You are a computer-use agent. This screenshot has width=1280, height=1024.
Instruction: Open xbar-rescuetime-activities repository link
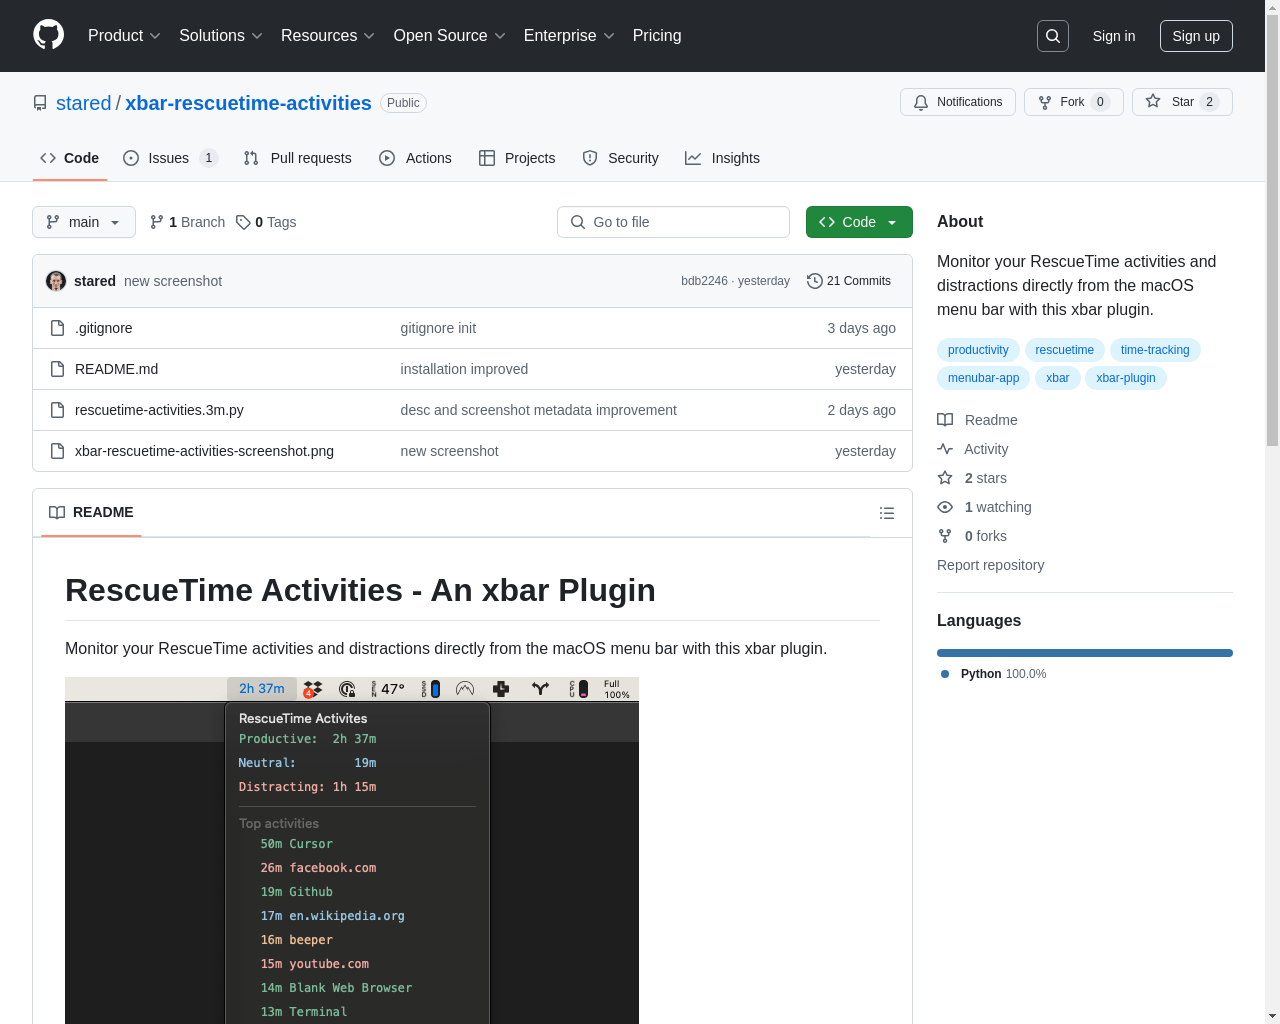pos(248,103)
